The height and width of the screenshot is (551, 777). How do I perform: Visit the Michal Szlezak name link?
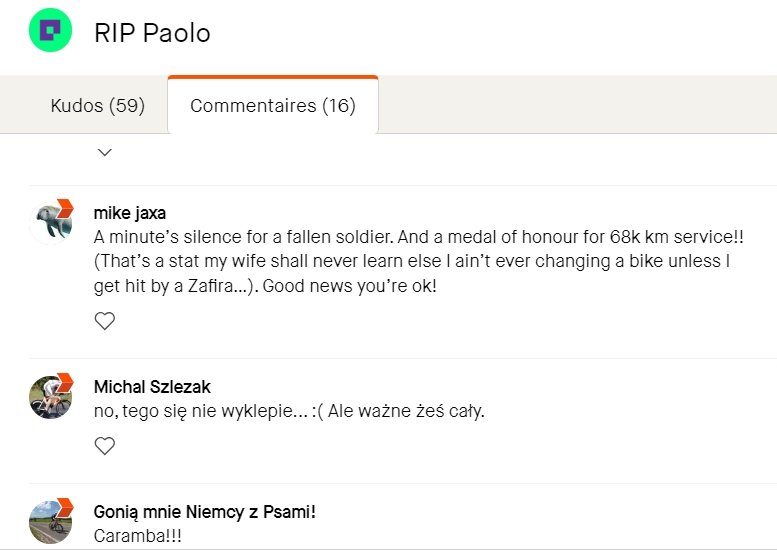pyautogui.click(x=152, y=386)
